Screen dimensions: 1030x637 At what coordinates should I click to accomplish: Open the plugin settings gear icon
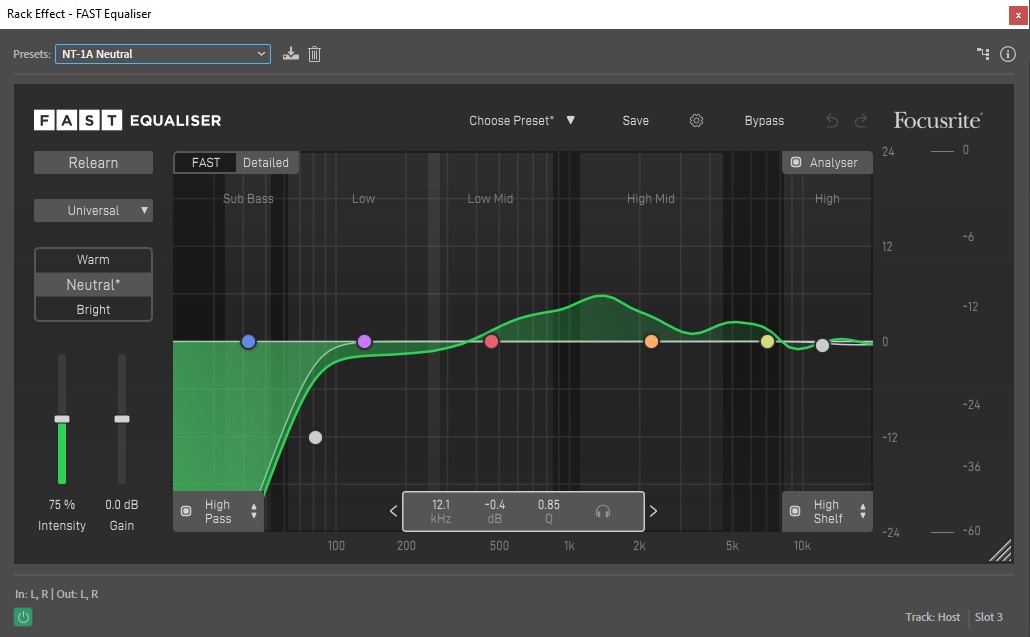[x=697, y=121]
